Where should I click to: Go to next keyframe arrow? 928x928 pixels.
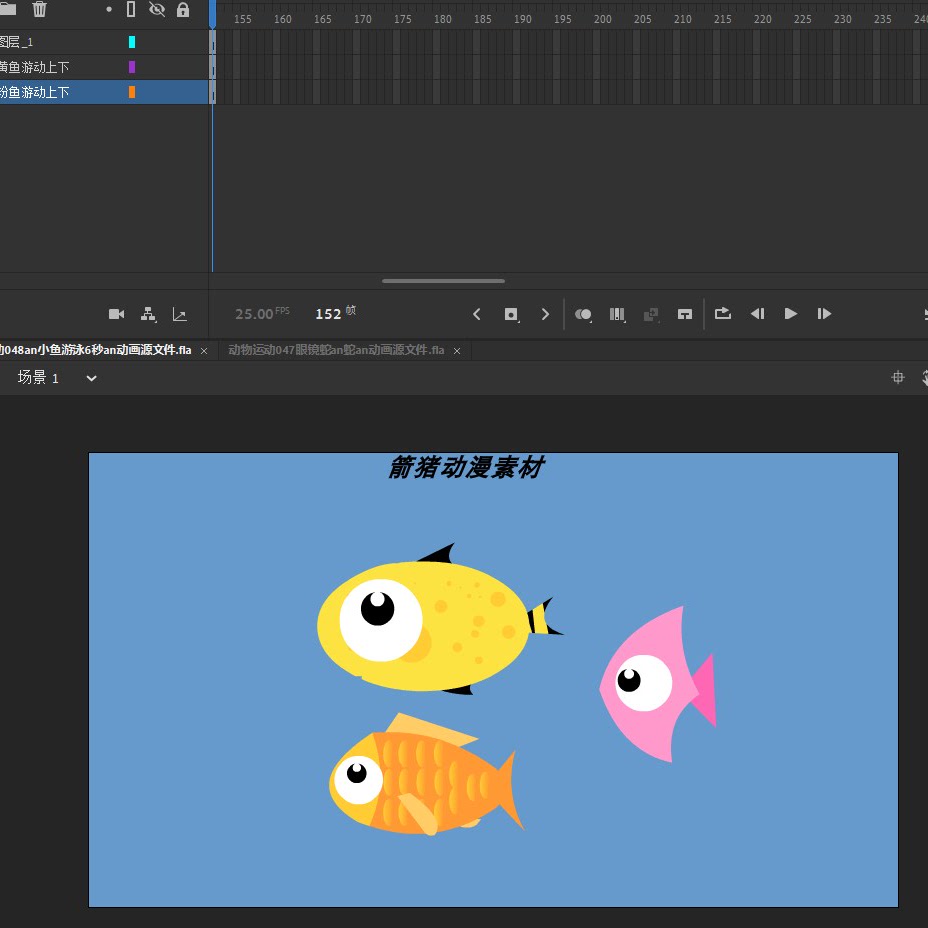coord(545,314)
